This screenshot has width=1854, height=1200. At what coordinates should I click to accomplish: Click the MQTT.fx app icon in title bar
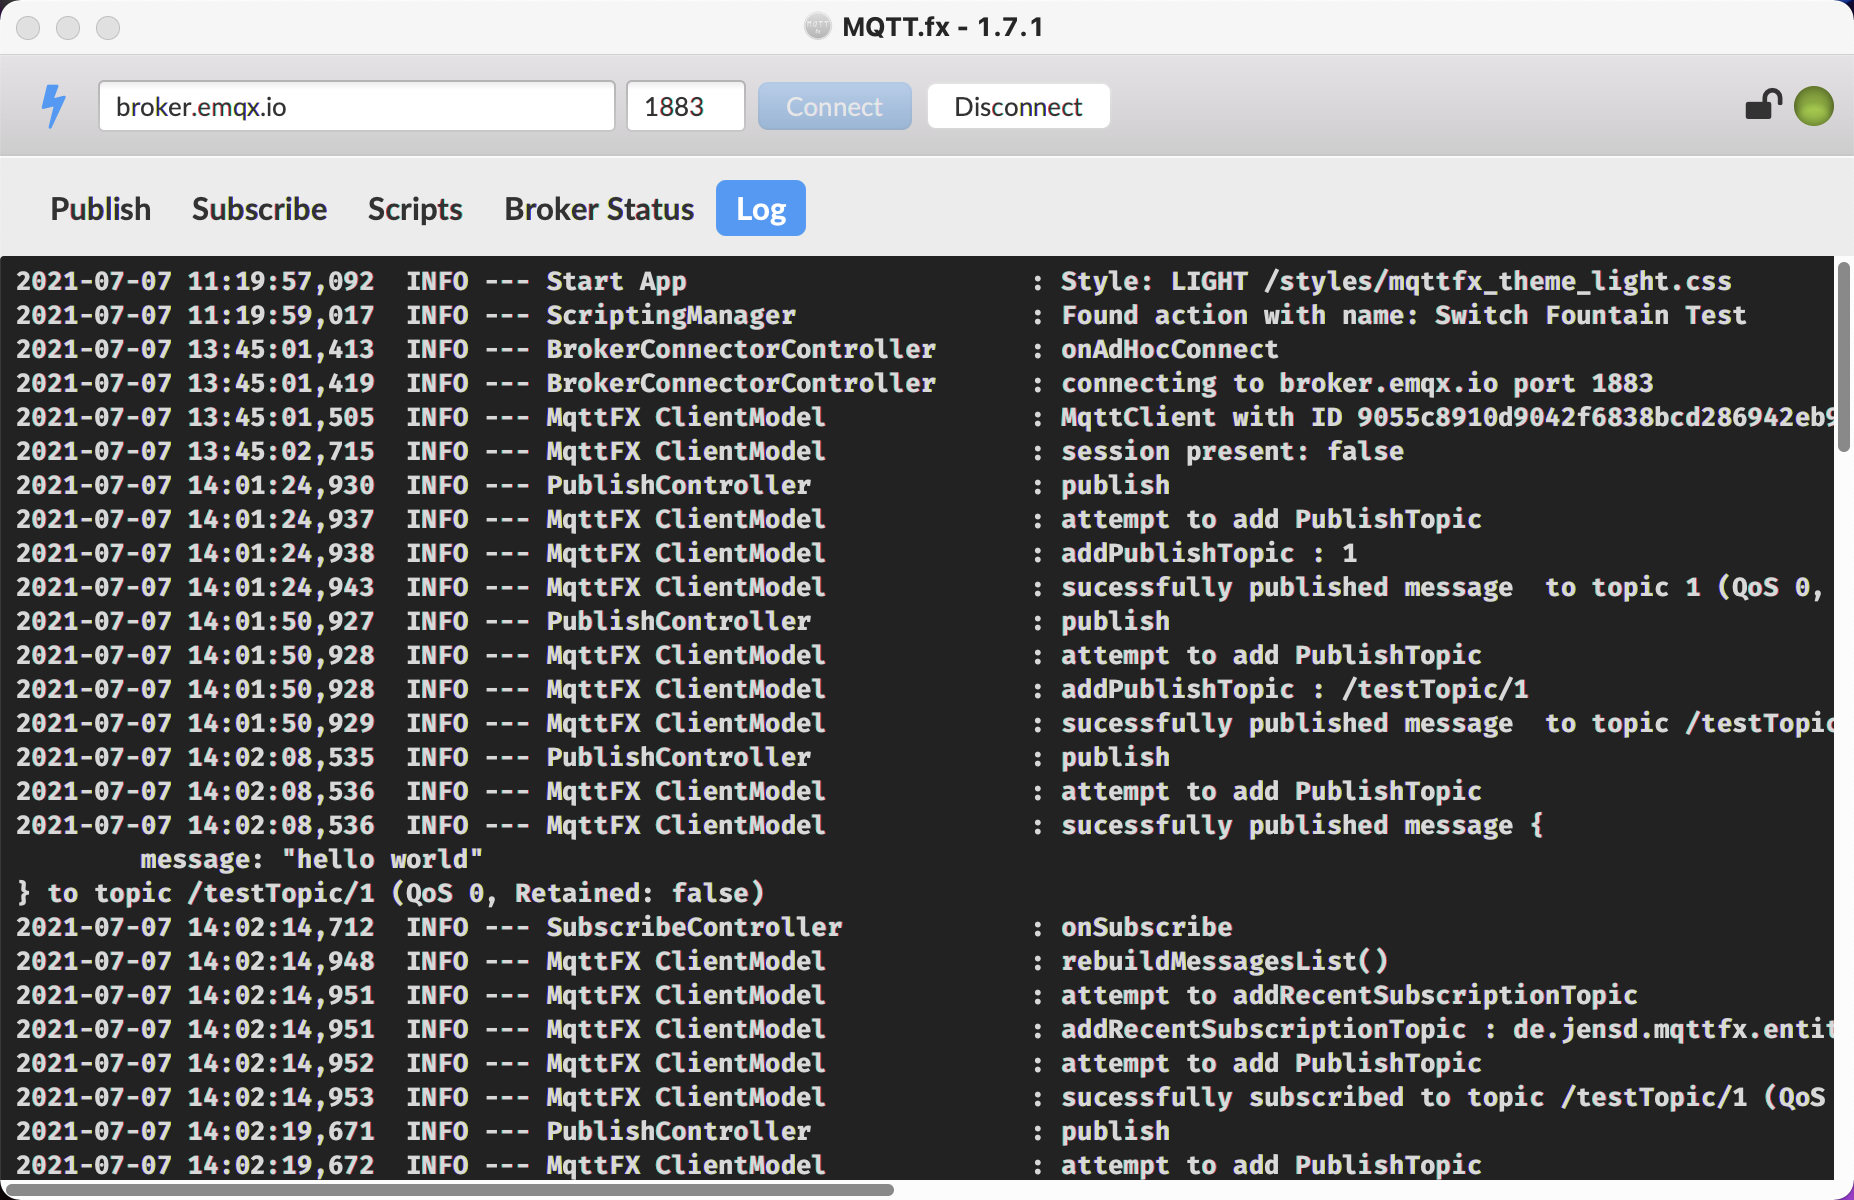click(x=817, y=26)
